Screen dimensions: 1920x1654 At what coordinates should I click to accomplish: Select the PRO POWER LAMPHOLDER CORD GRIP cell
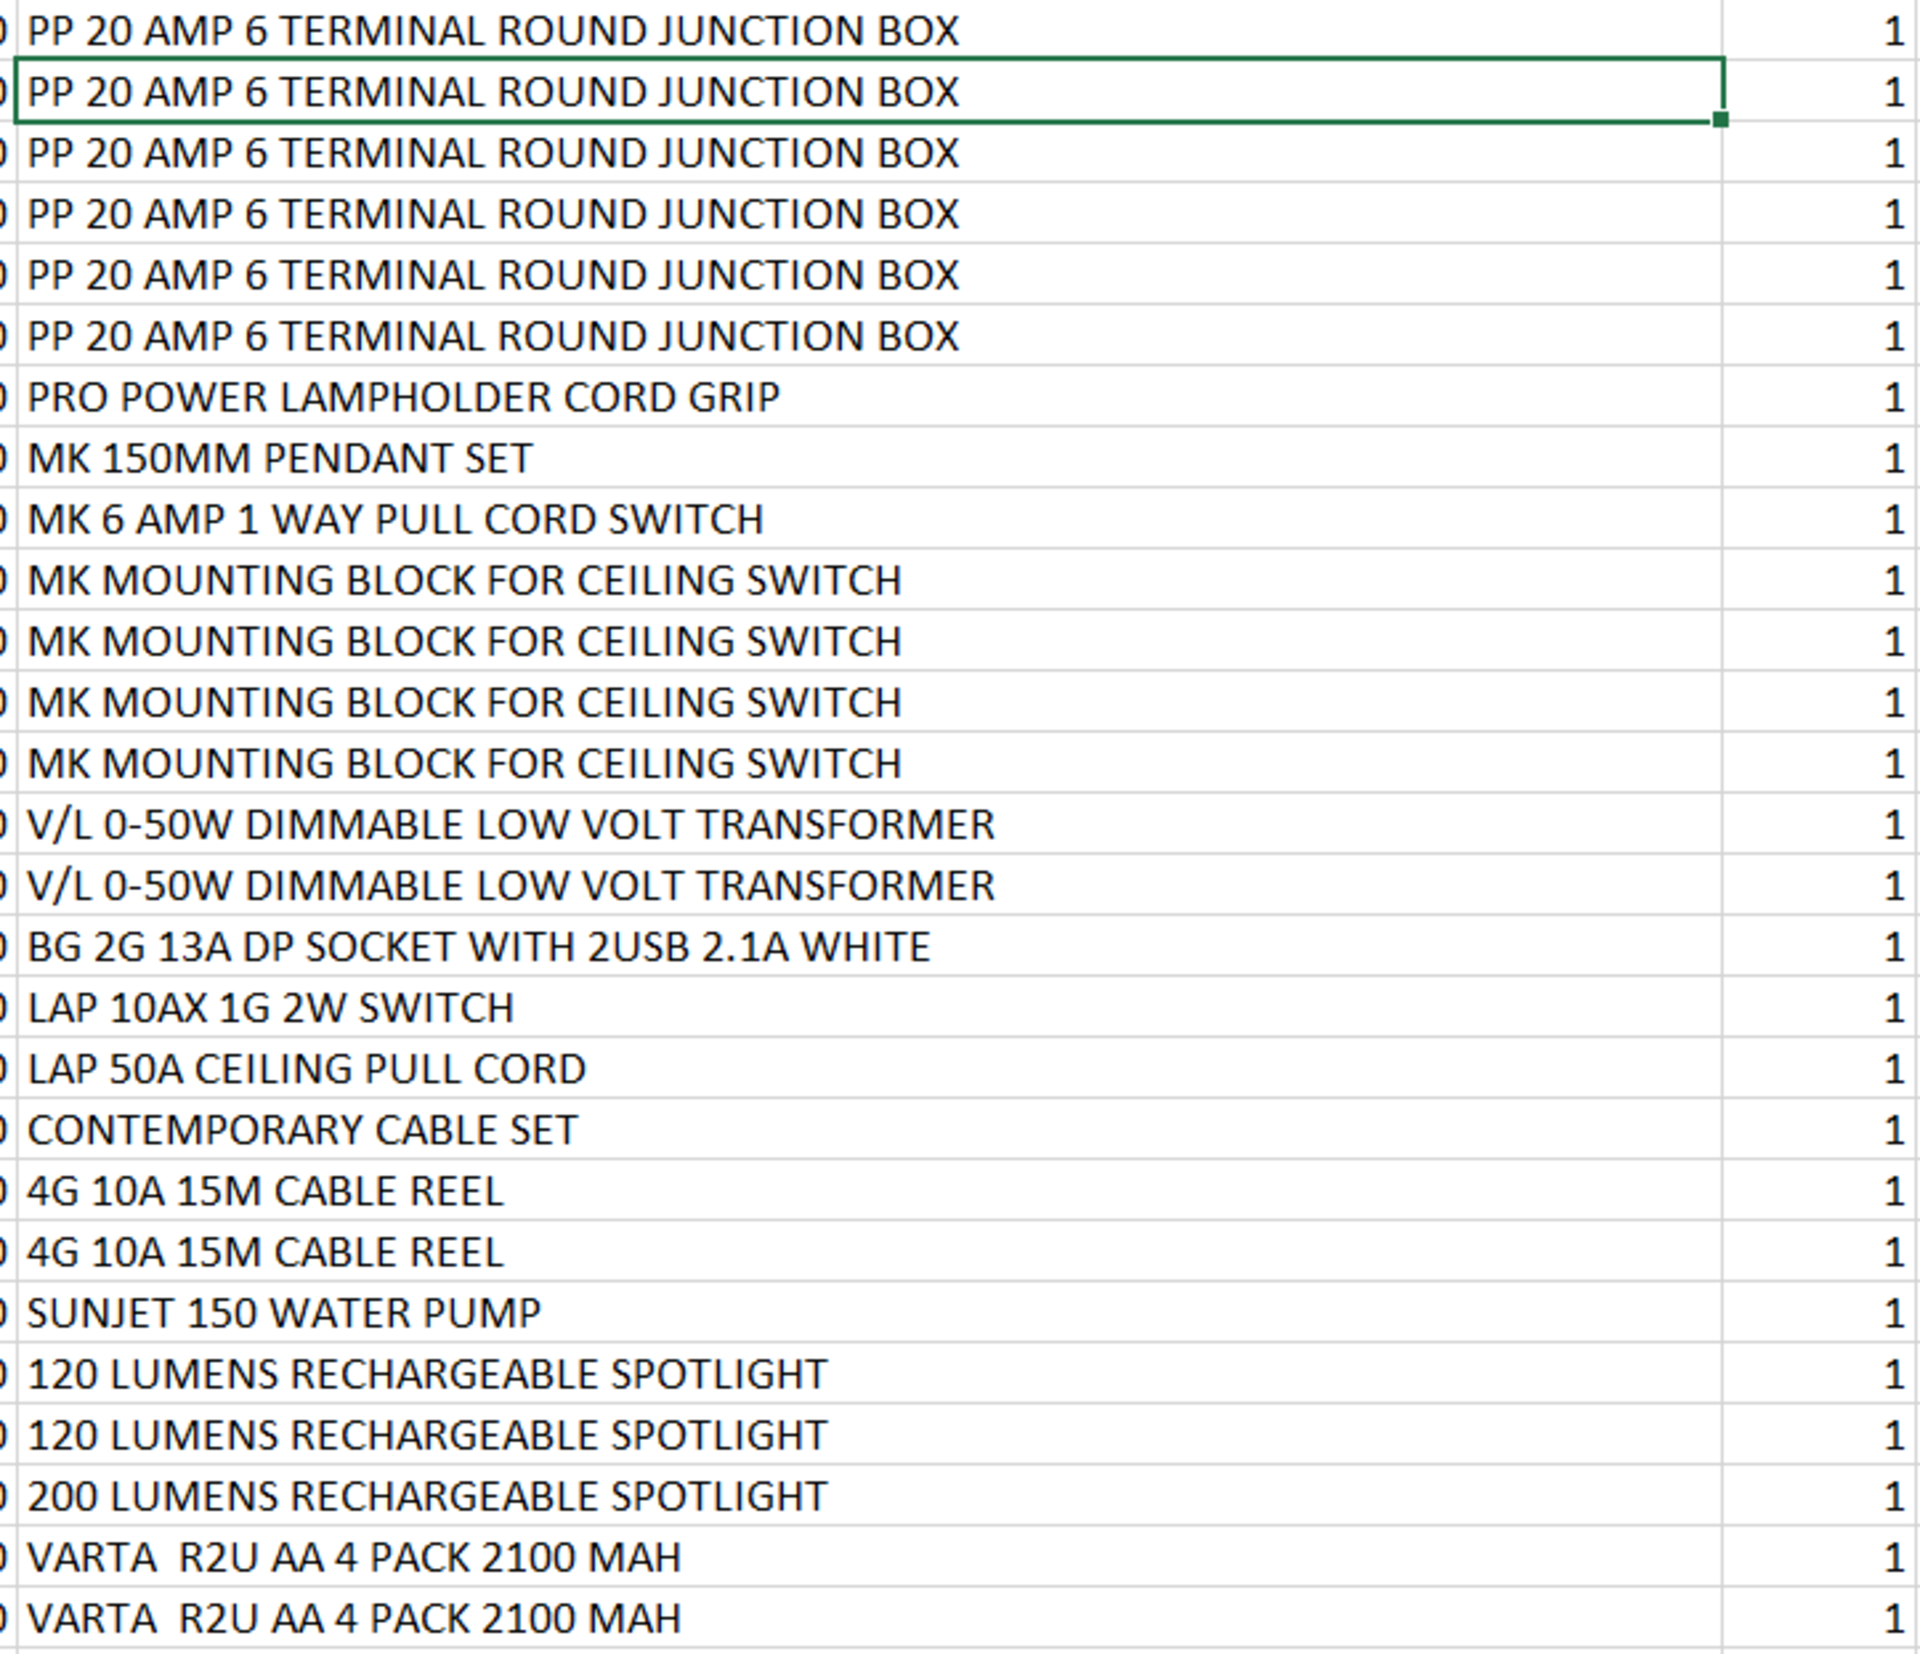tap(869, 397)
